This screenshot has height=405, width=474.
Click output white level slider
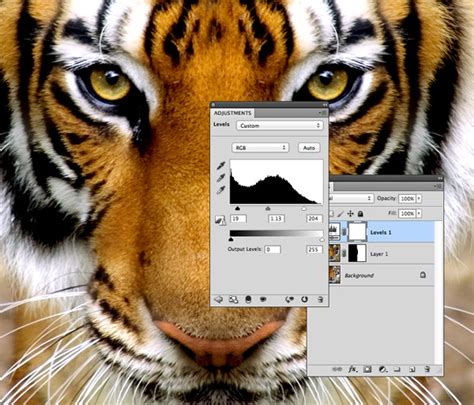pyautogui.click(x=322, y=239)
